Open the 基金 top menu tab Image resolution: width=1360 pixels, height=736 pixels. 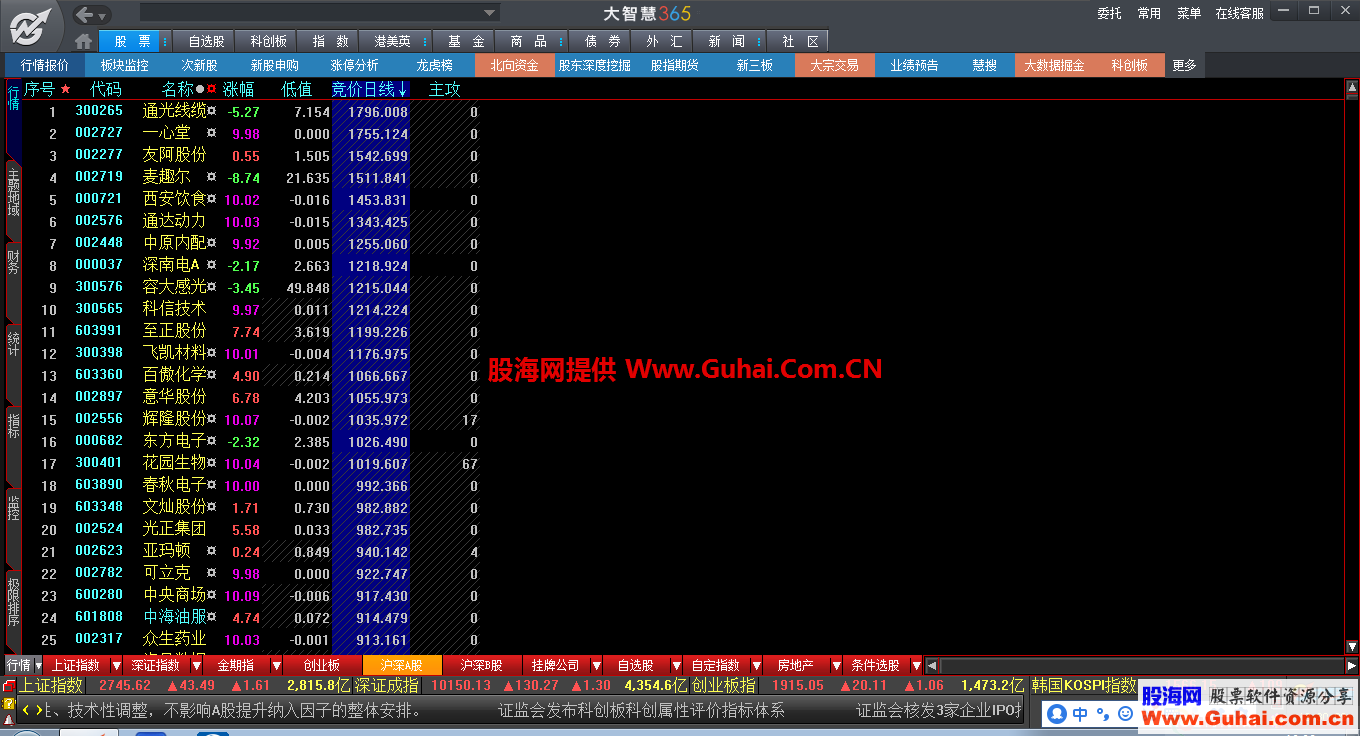coord(466,41)
